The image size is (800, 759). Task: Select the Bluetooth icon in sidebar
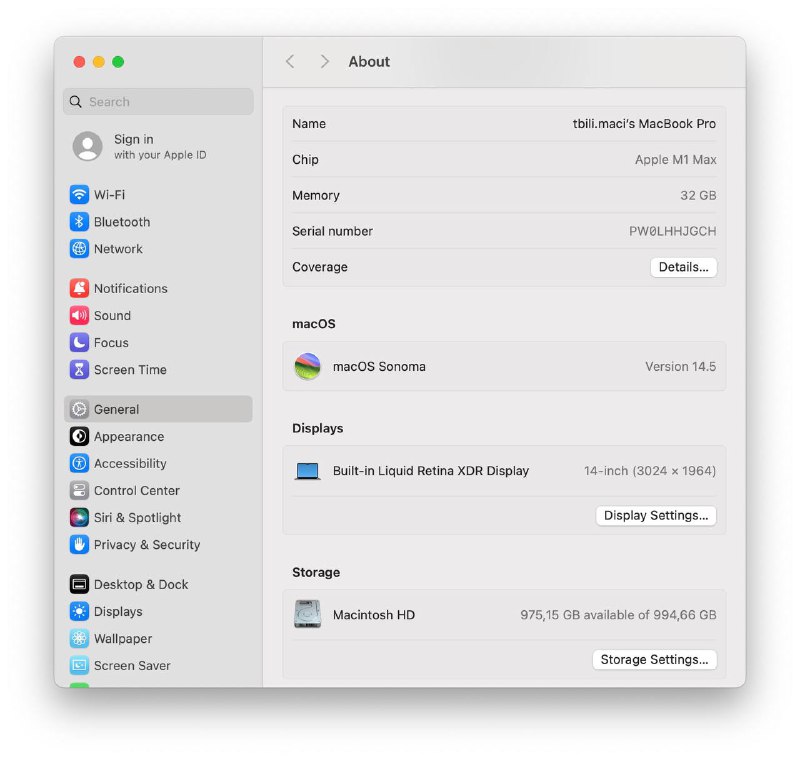[79, 222]
